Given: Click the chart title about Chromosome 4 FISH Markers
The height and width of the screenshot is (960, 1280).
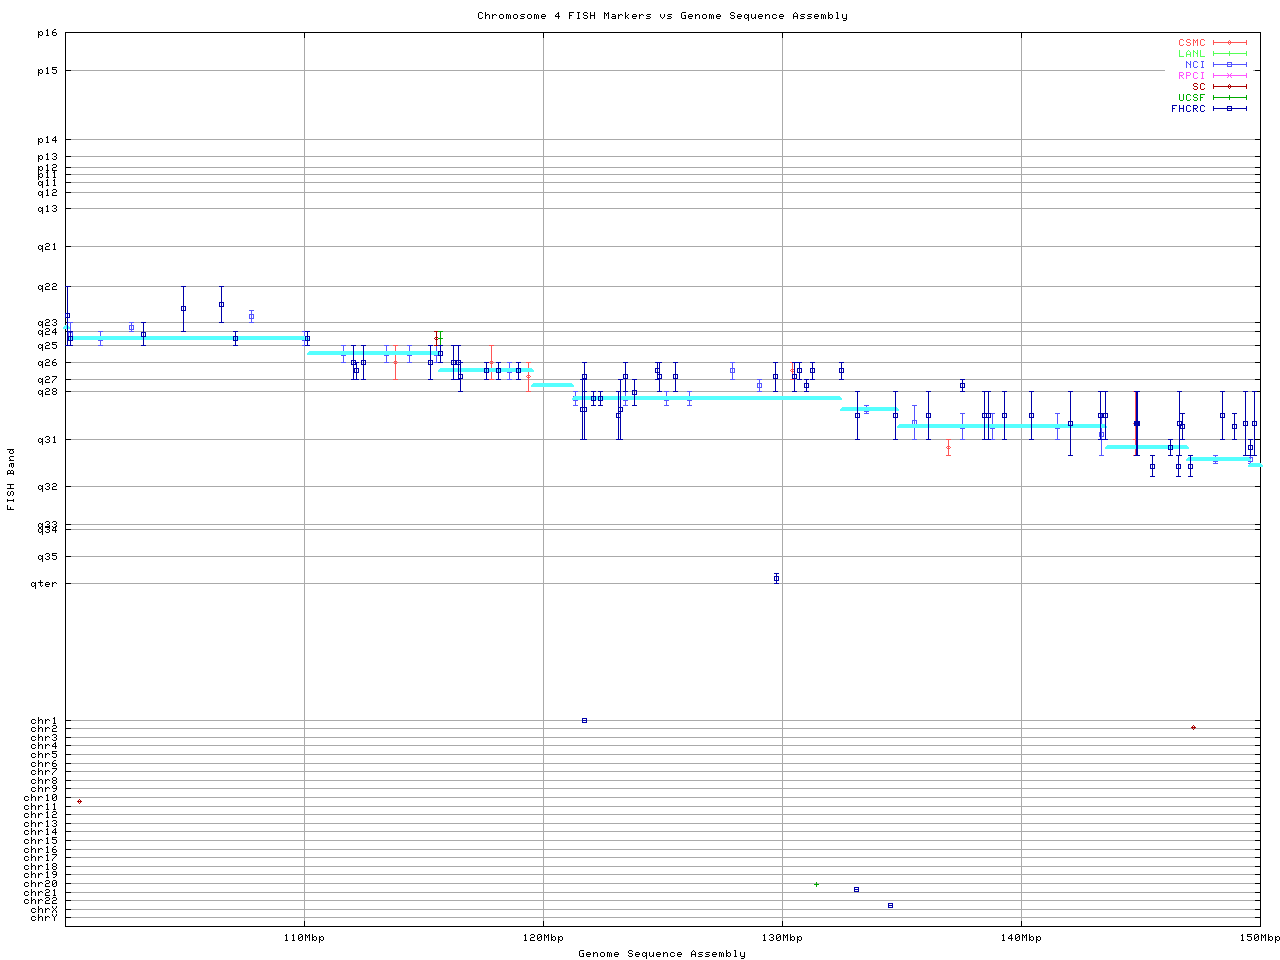Looking at the screenshot, I should (662, 16).
